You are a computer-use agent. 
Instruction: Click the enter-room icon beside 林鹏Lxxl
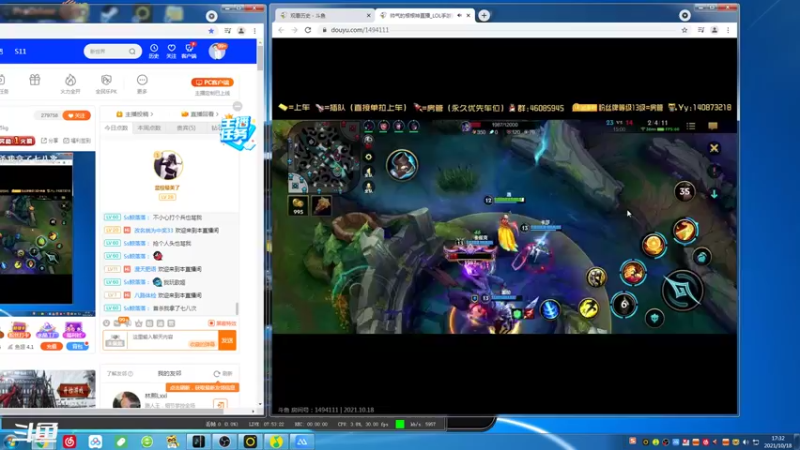coord(220,405)
